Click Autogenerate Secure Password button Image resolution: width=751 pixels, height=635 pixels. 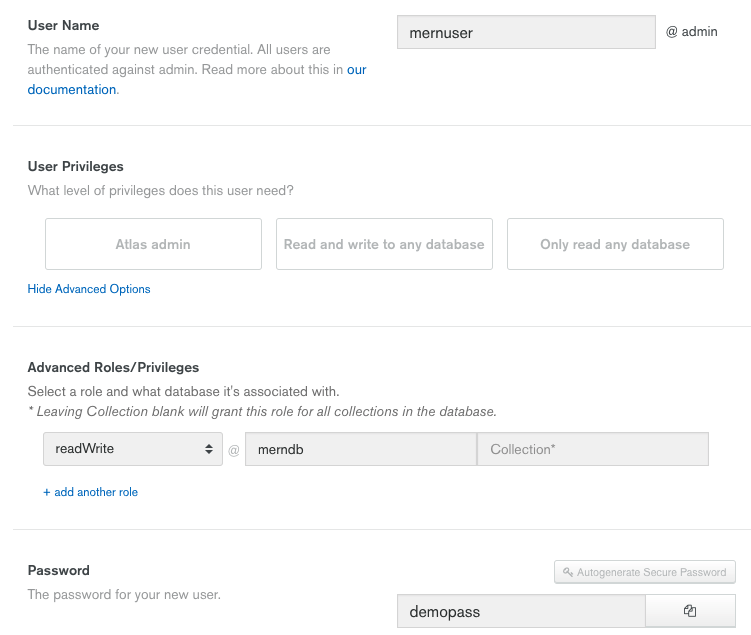point(645,572)
